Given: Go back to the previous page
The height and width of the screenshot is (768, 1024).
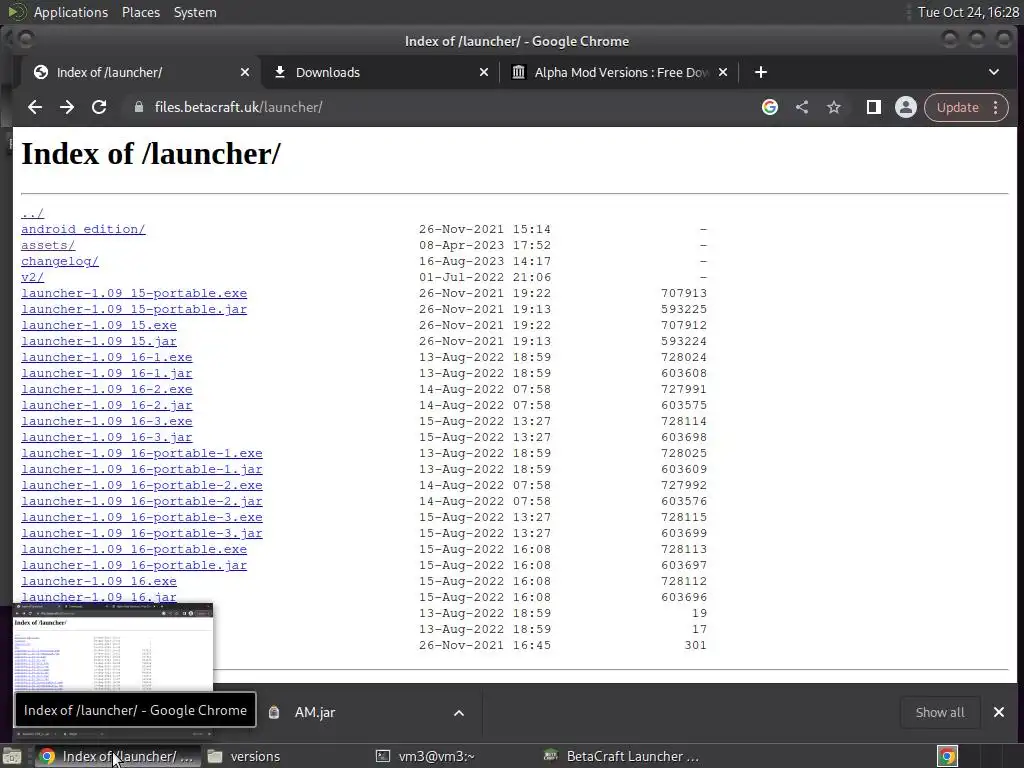Looking at the screenshot, I should [35, 107].
